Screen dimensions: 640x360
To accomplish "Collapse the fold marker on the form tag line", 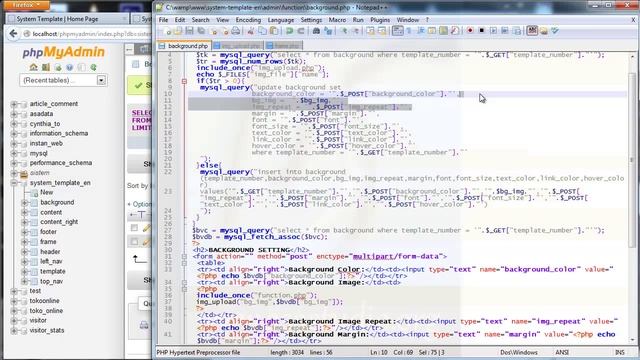I will tap(184, 256).
